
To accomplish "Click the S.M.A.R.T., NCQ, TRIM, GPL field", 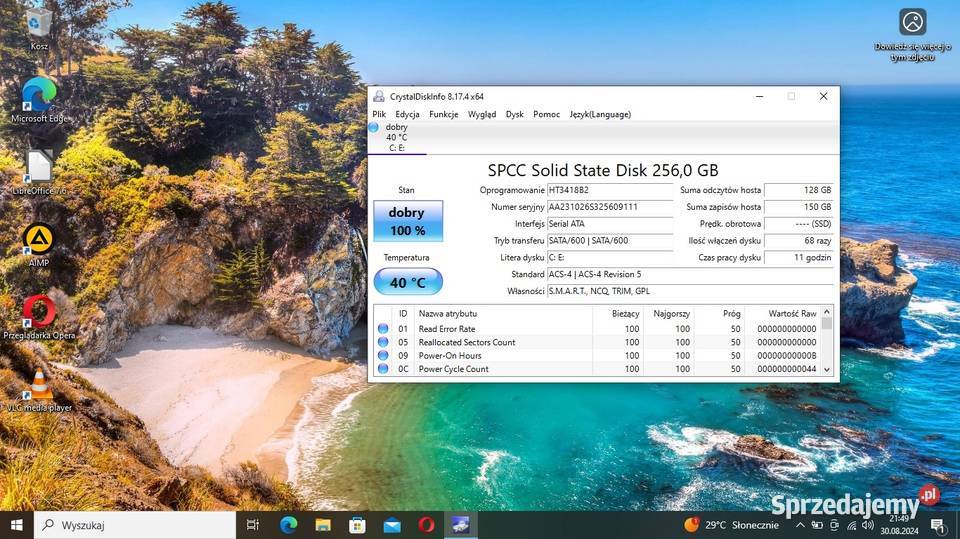I will tap(690, 291).
